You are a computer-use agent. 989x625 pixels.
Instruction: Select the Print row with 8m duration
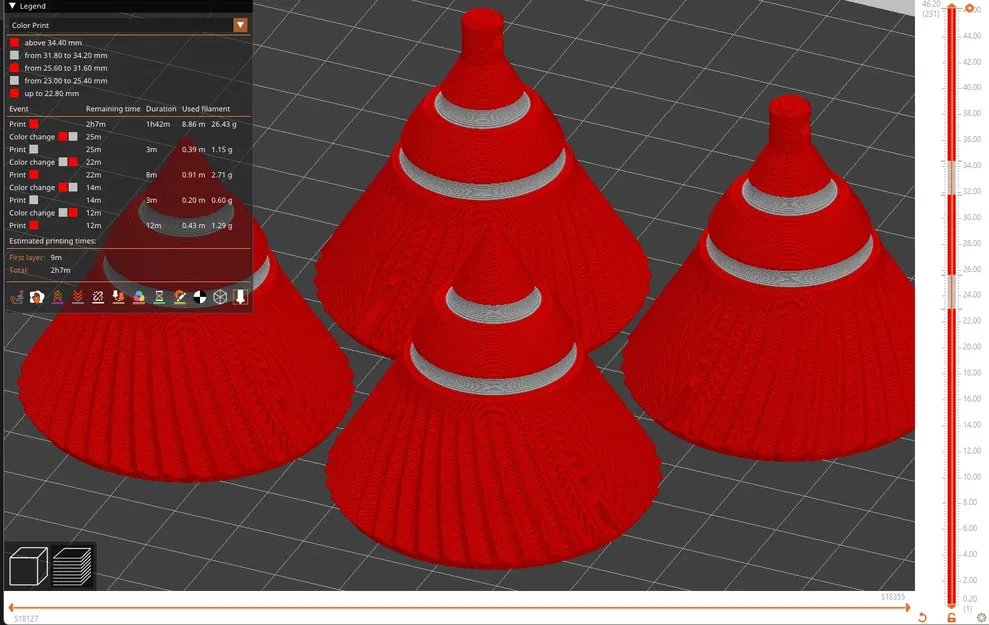click(129, 175)
